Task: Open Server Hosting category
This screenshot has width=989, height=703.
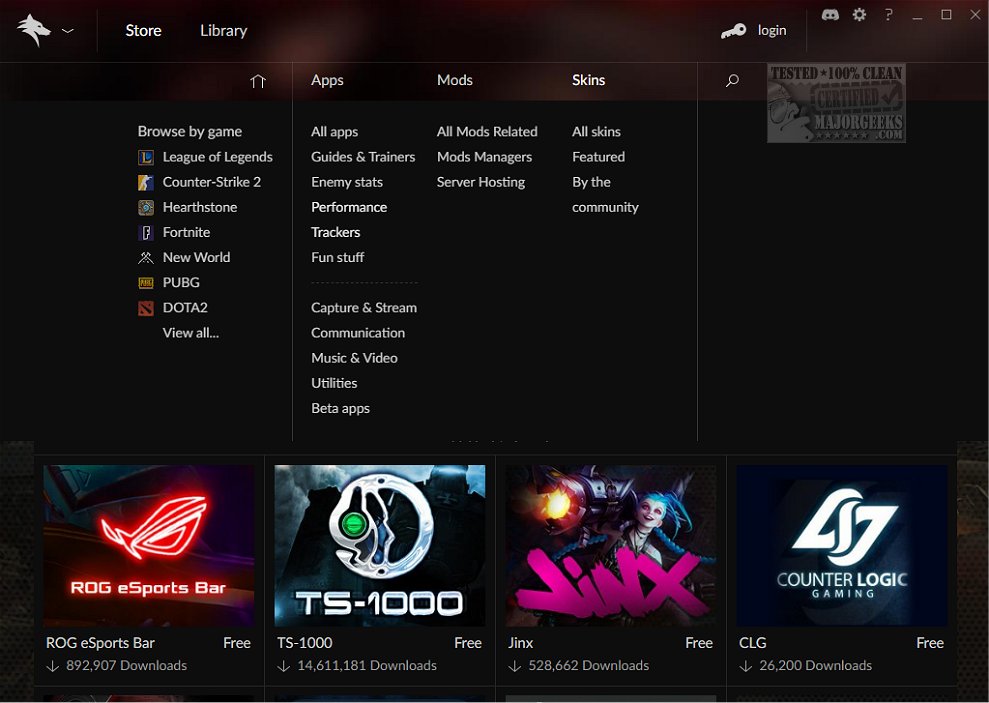Action: (x=481, y=182)
